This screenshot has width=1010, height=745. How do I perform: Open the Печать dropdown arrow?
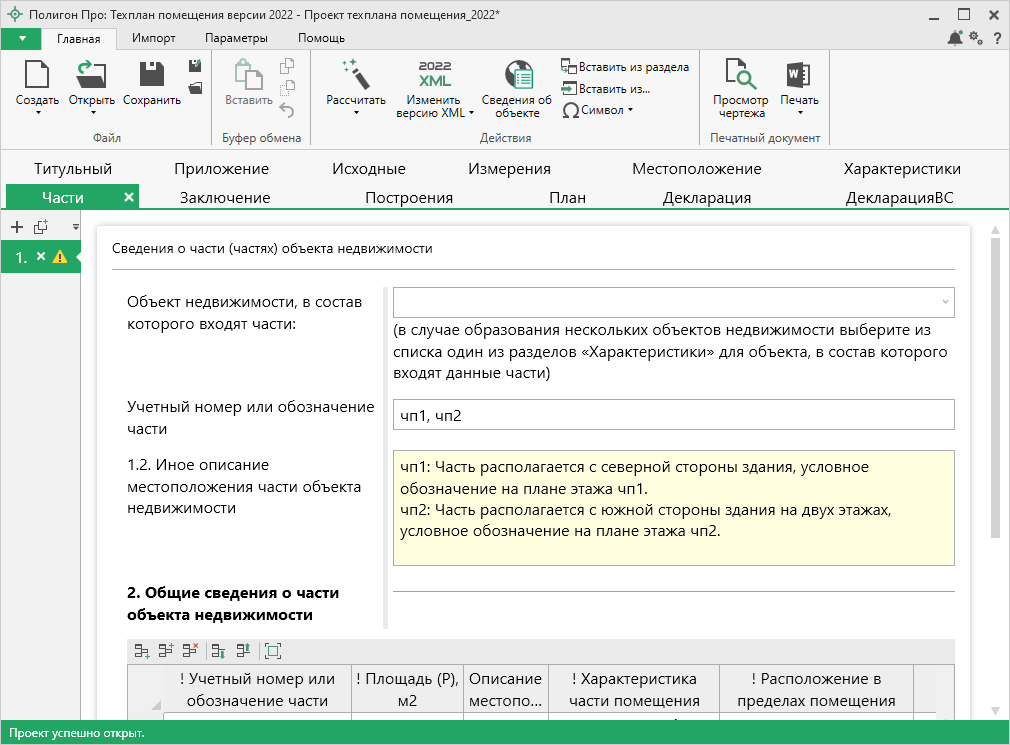799,113
